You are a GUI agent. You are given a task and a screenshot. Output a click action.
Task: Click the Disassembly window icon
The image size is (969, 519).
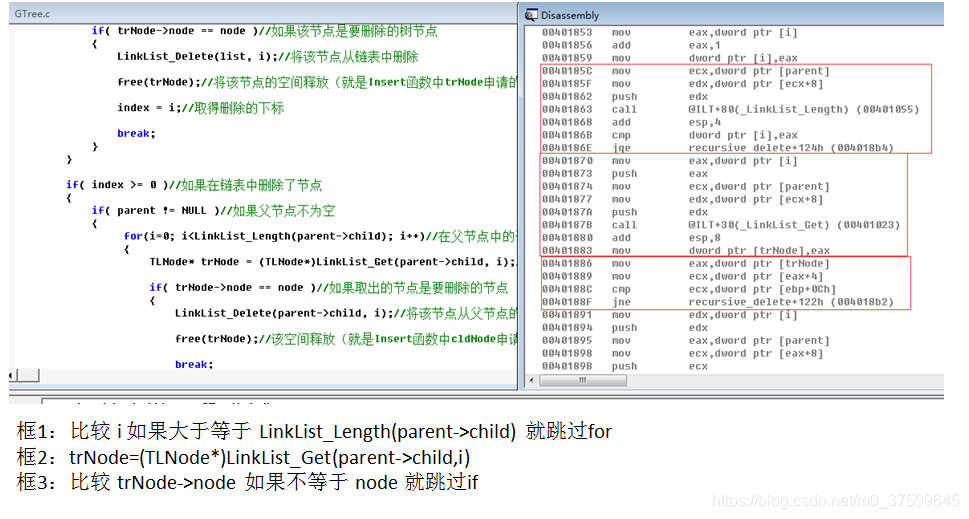pyautogui.click(x=531, y=15)
